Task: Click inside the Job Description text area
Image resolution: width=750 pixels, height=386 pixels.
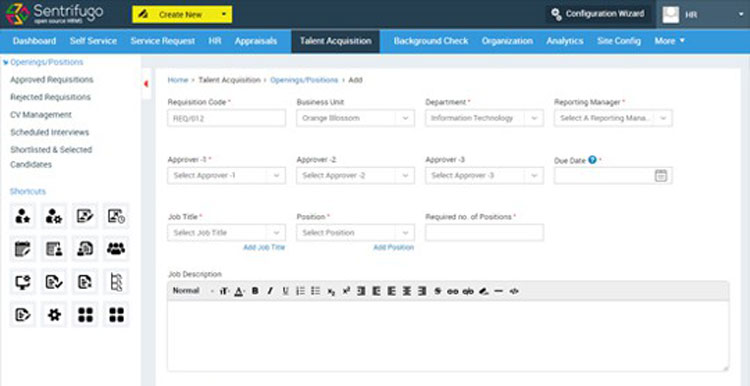Action: [x=448, y=335]
